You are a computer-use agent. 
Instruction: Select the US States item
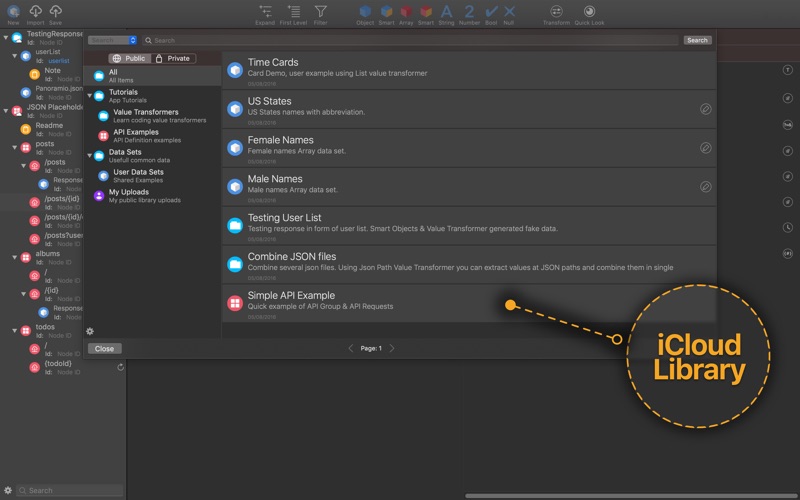469,109
